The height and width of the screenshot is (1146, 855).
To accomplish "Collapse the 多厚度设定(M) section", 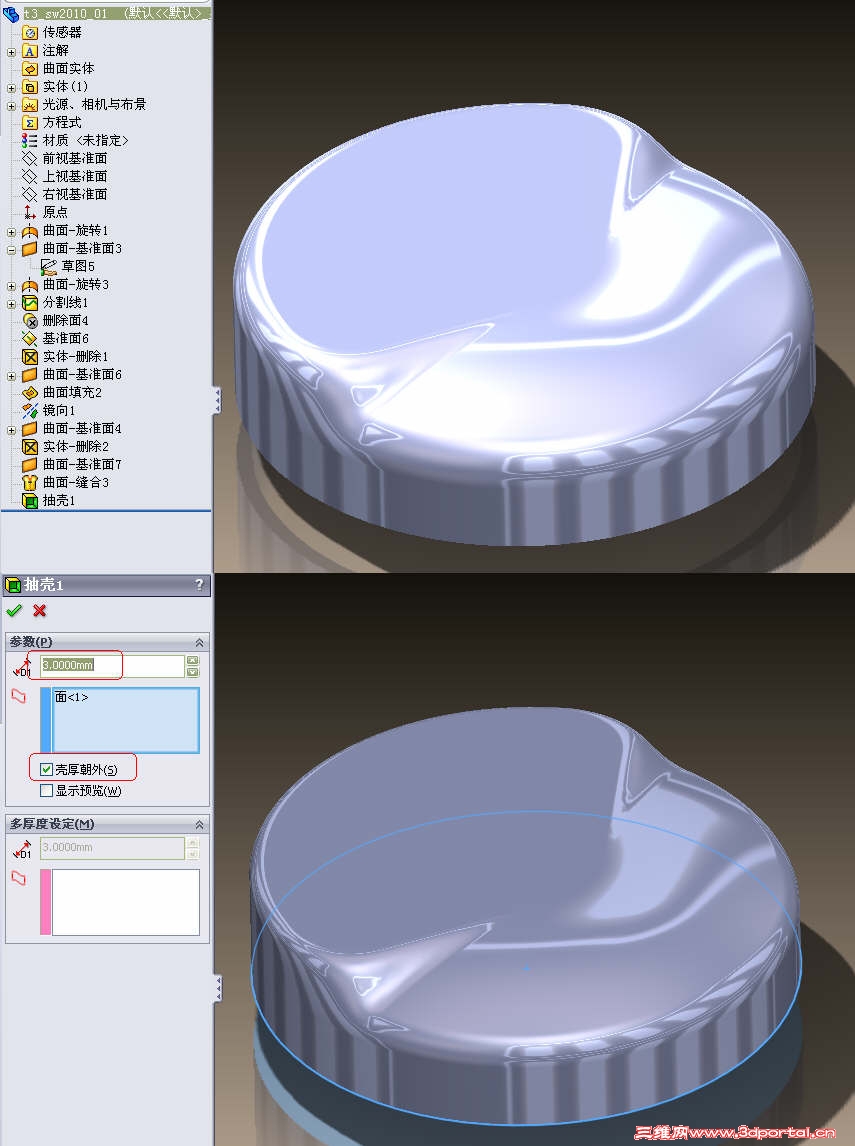I will point(199,824).
